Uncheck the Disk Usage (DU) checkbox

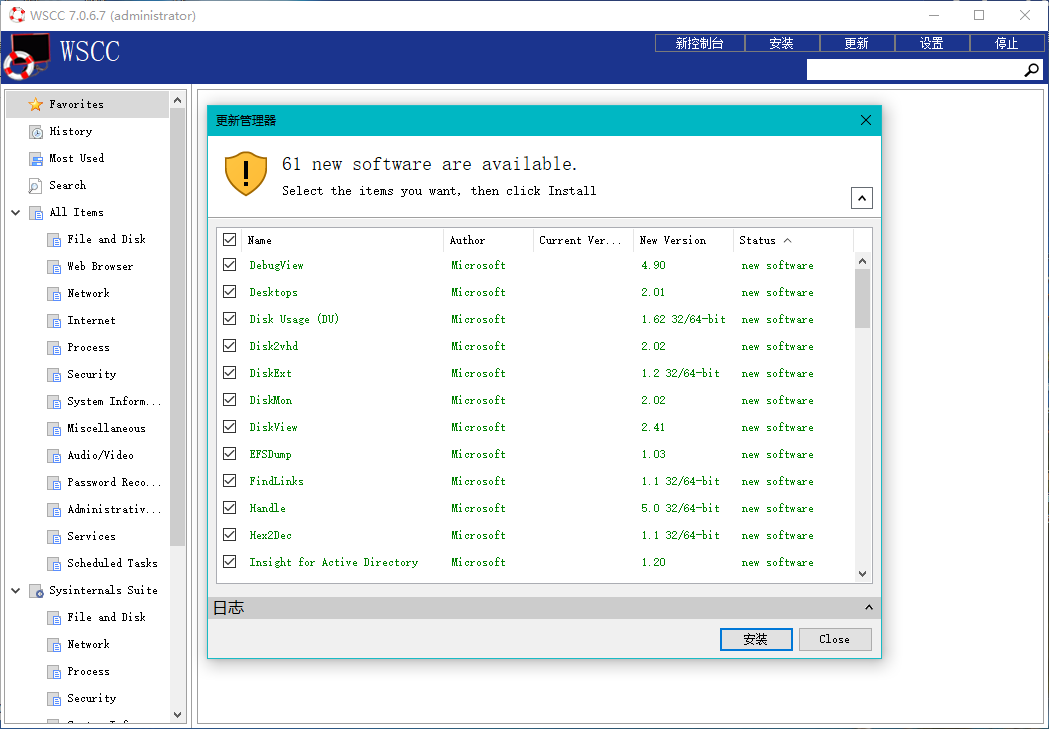coord(229,318)
